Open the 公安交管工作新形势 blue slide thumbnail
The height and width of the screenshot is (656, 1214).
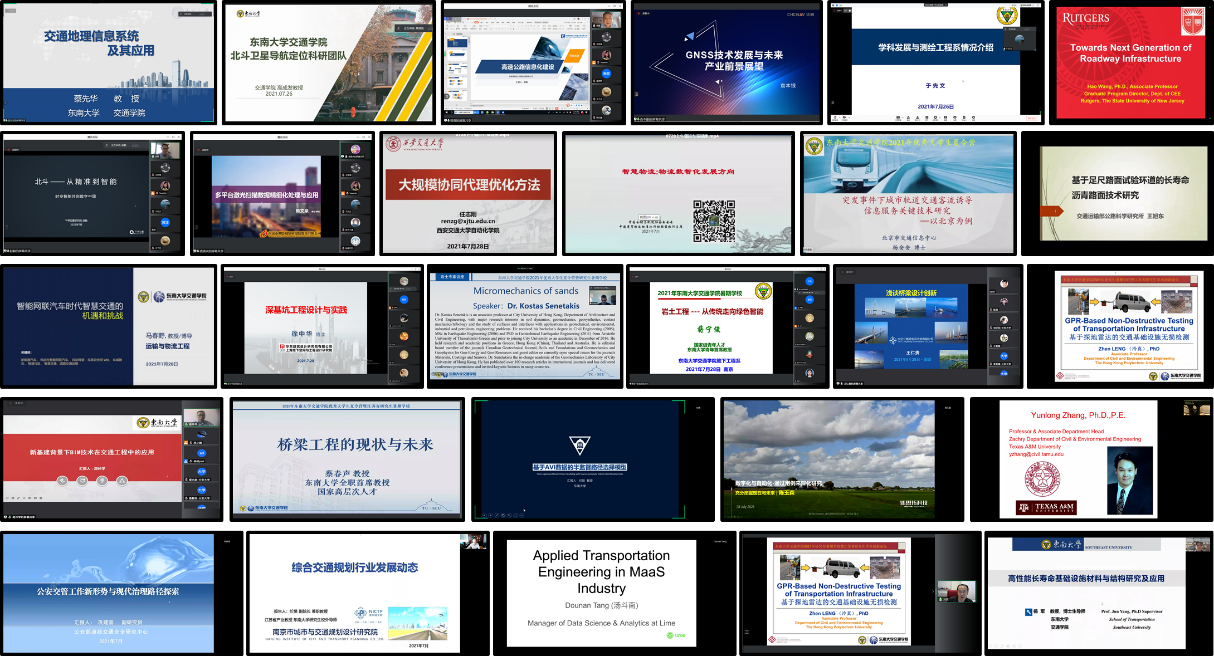pos(122,593)
